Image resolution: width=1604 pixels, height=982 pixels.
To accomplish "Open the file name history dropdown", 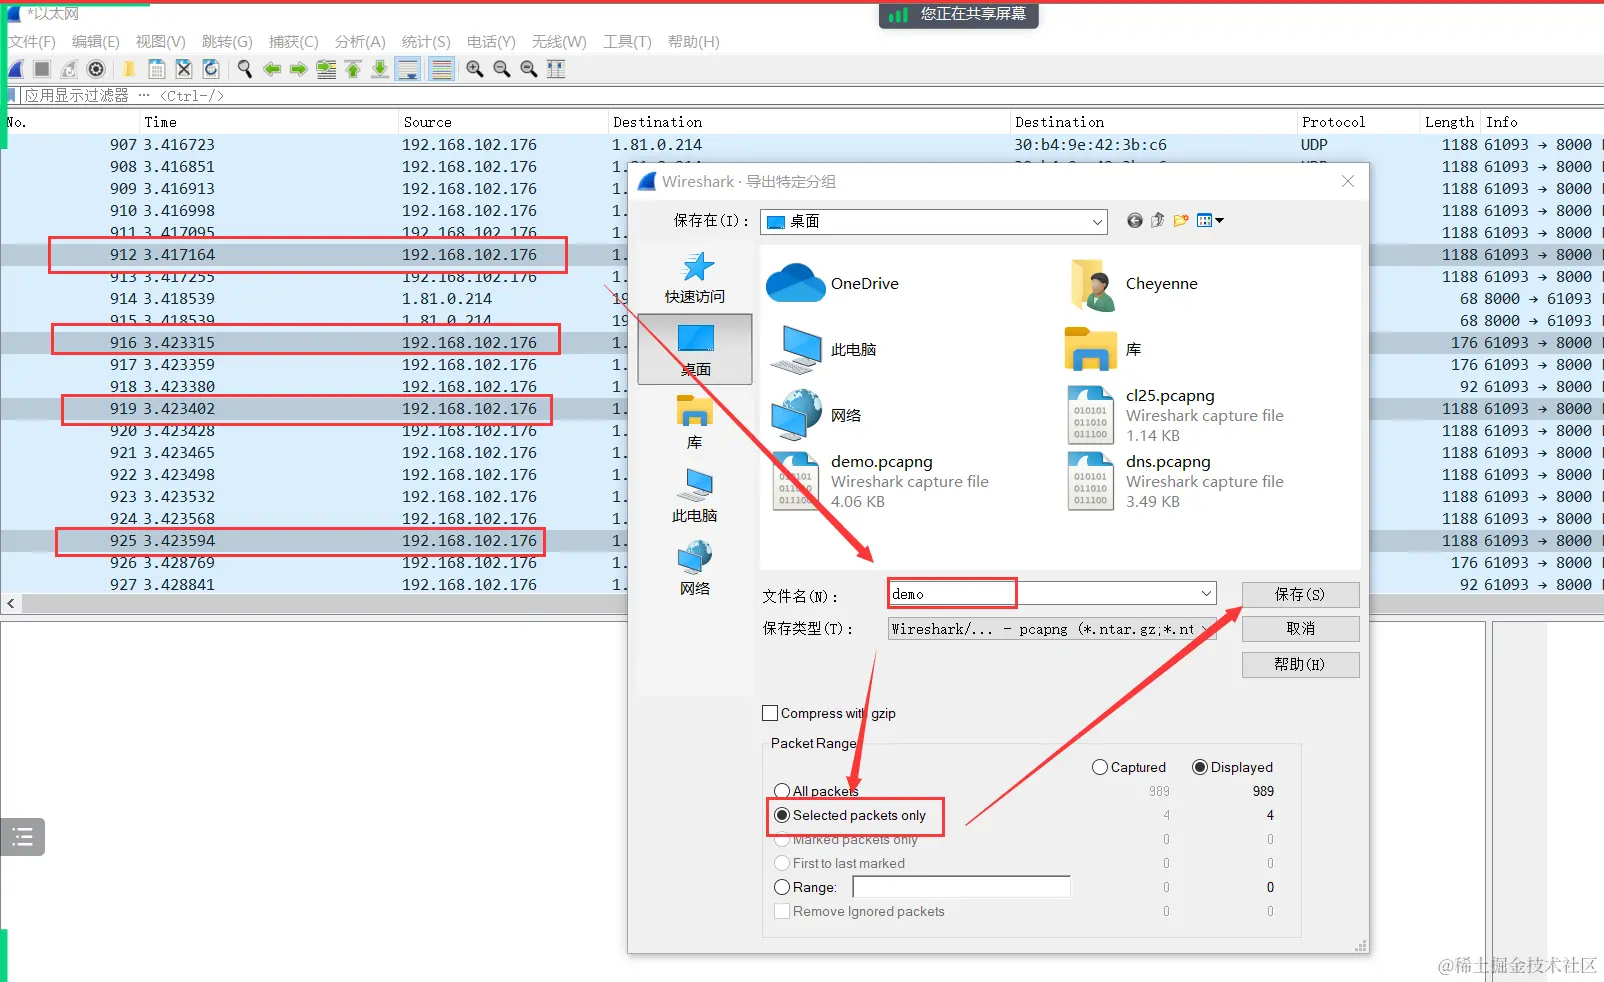I will click(1206, 594).
